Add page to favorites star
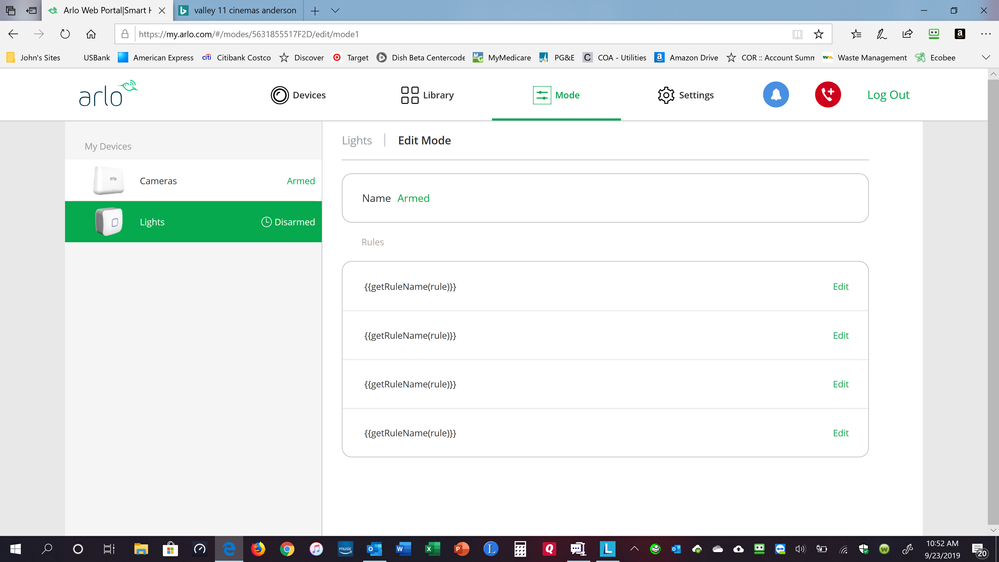This screenshot has height=562, width=999. 819,34
